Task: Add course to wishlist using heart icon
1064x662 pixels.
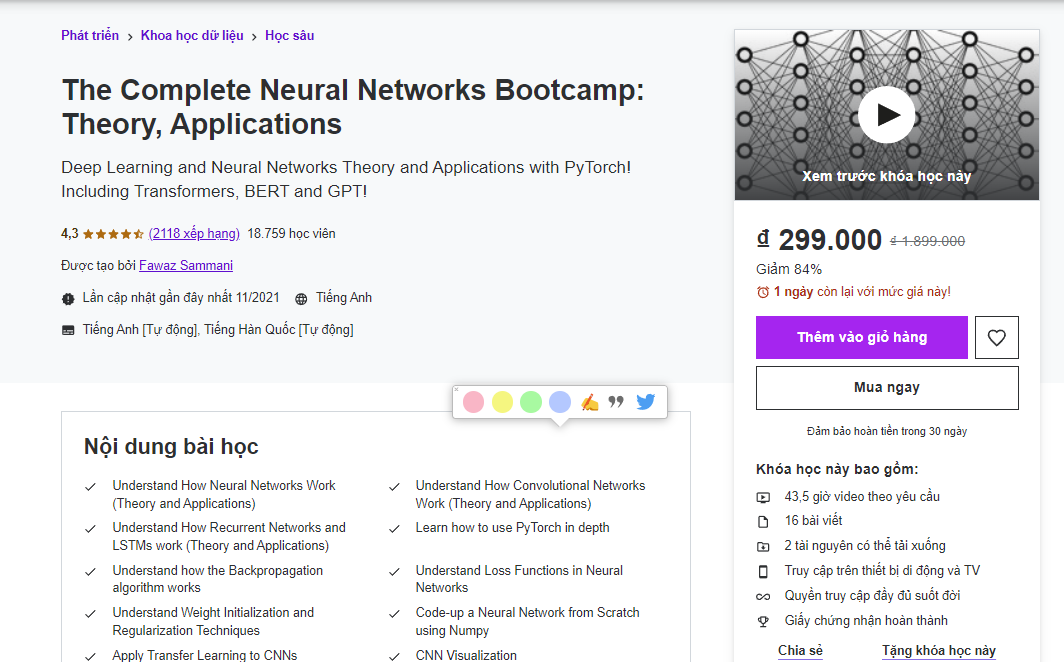Action: point(996,337)
